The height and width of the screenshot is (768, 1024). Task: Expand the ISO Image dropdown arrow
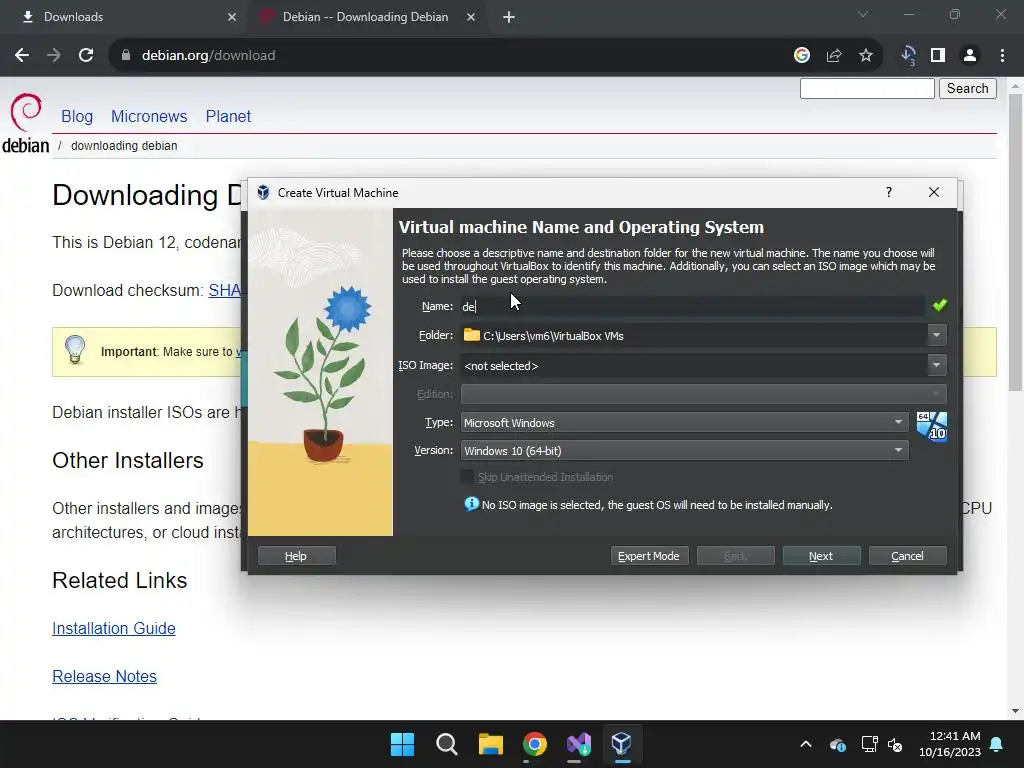point(936,365)
